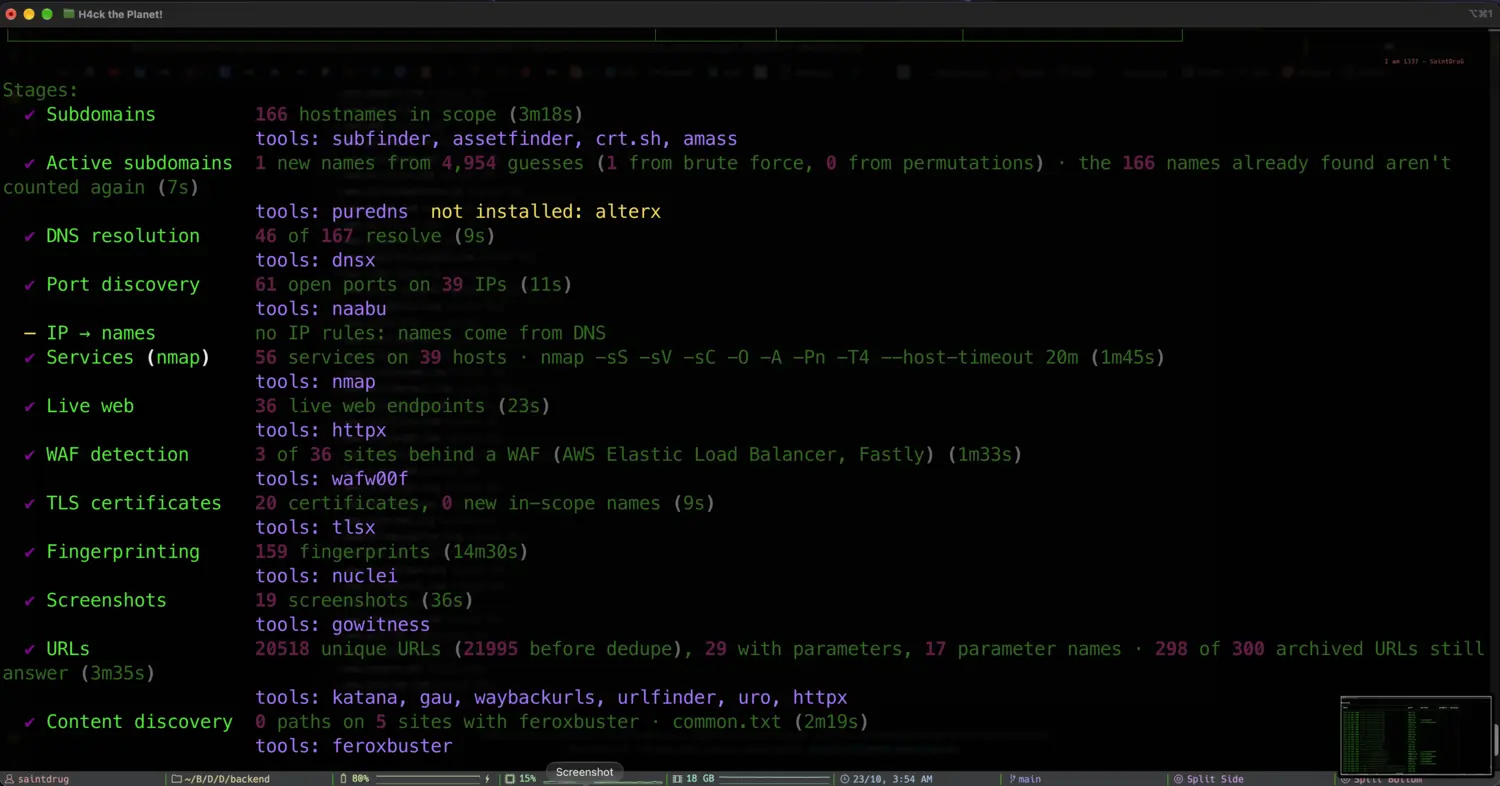
Task: Click the tab shortcut indicator ⌥⌘1
Action: click(1480, 14)
